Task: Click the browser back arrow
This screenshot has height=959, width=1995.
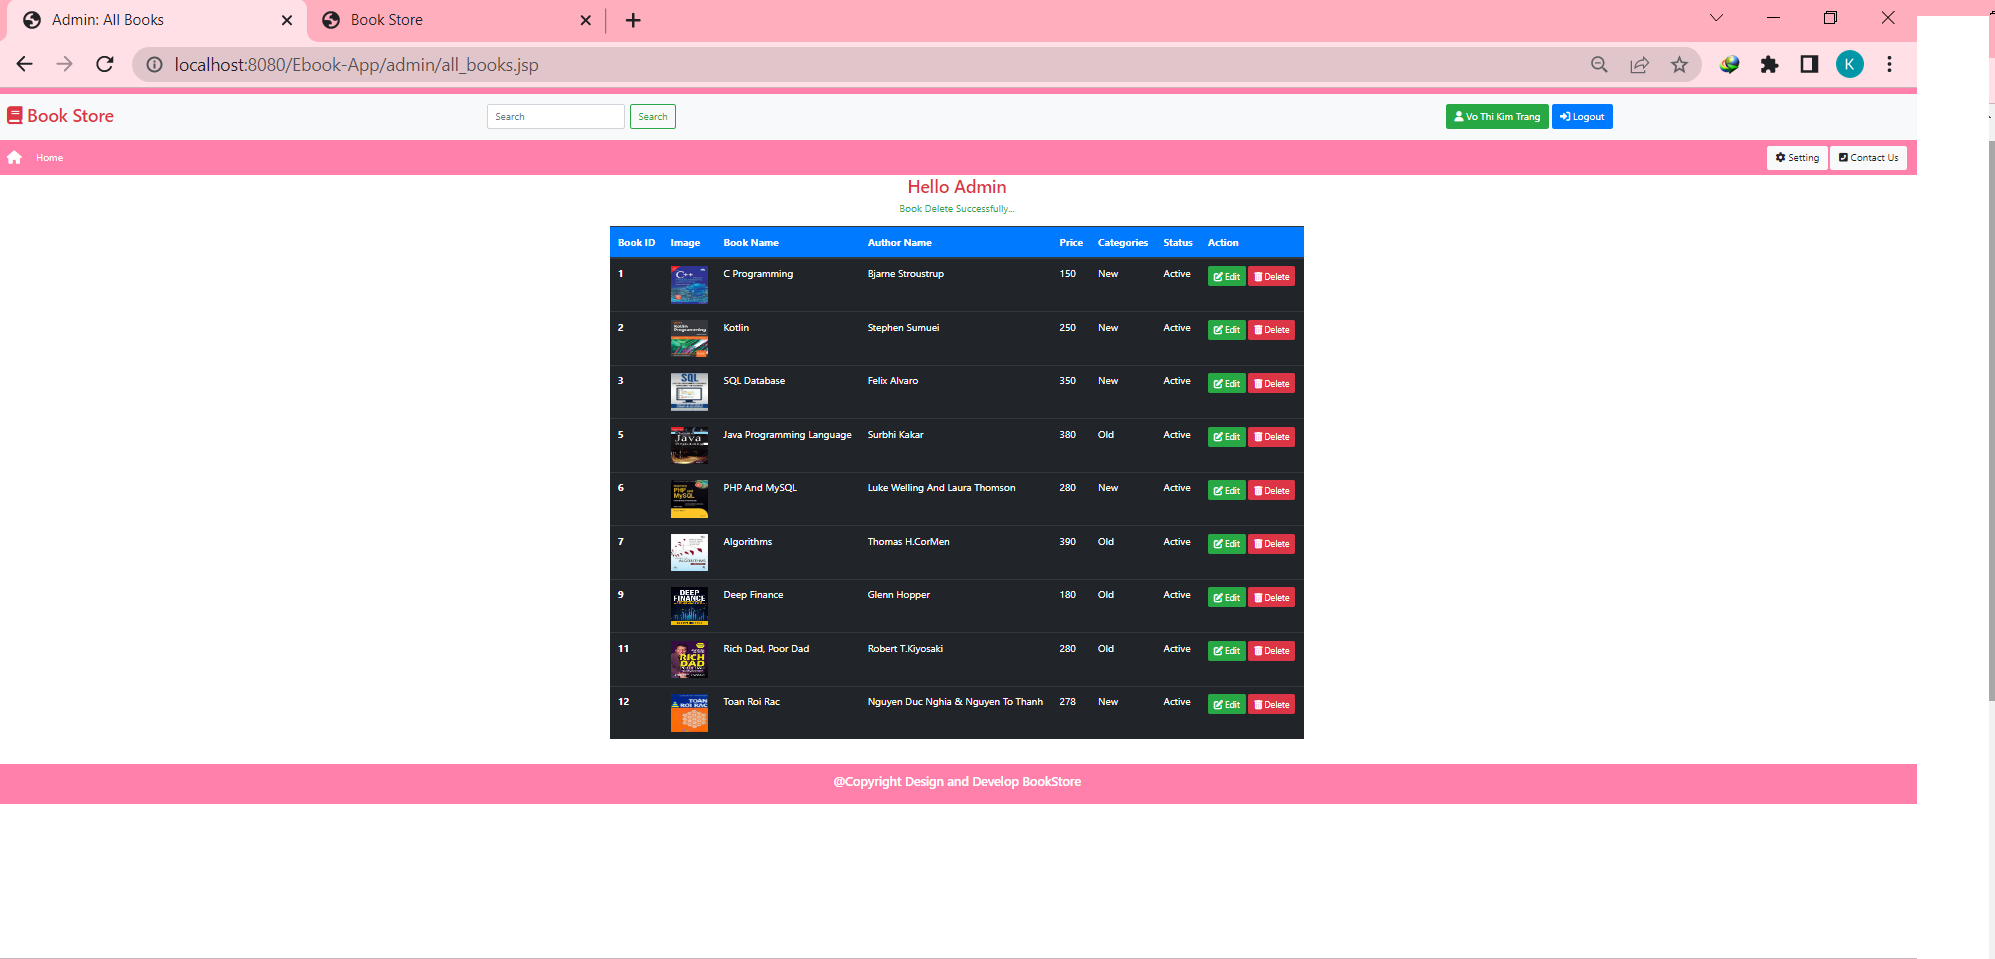Action: (x=25, y=64)
